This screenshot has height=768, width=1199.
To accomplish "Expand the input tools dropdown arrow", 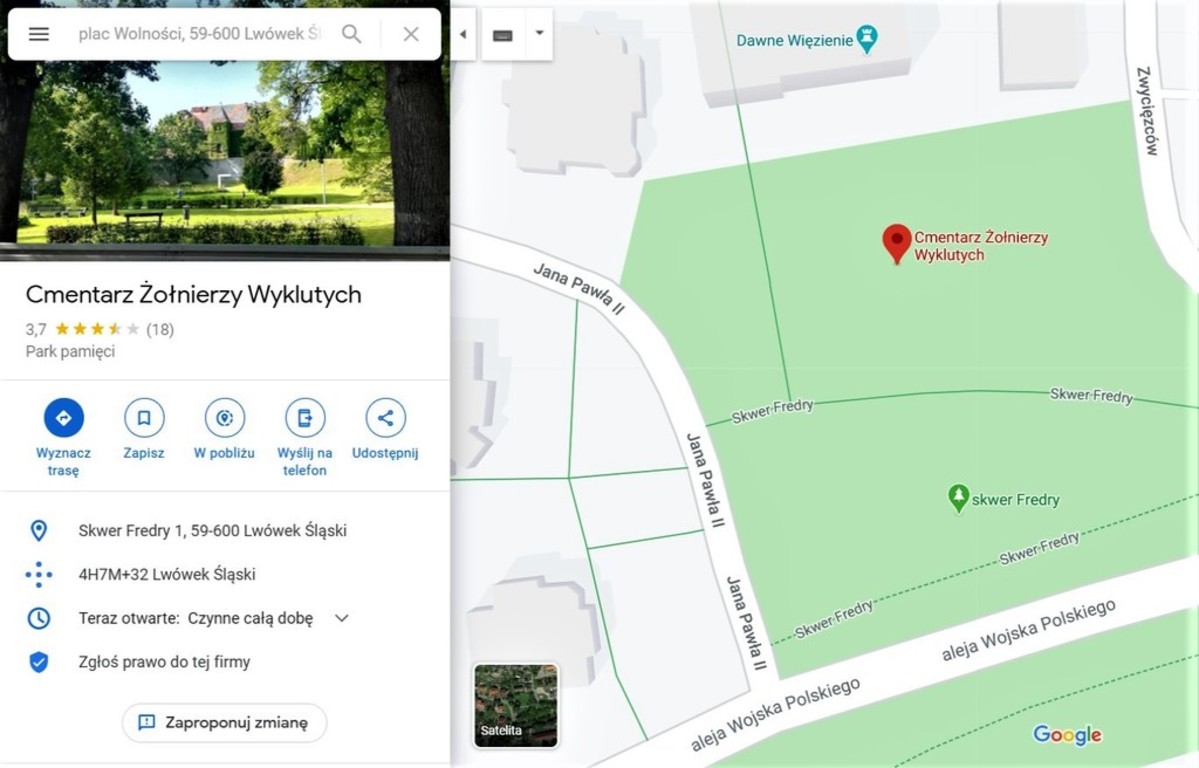I will click(539, 34).
